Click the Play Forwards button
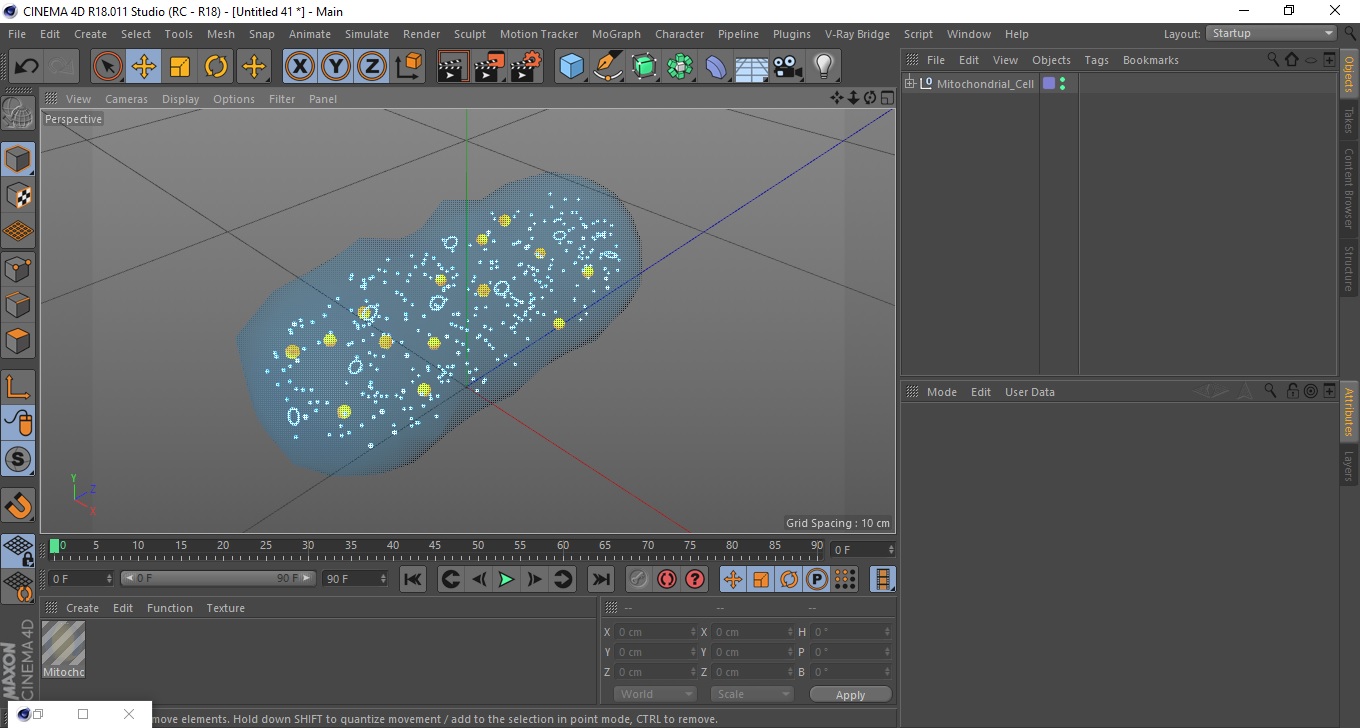This screenshot has width=1360, height=728. click(x=507, y=579)
